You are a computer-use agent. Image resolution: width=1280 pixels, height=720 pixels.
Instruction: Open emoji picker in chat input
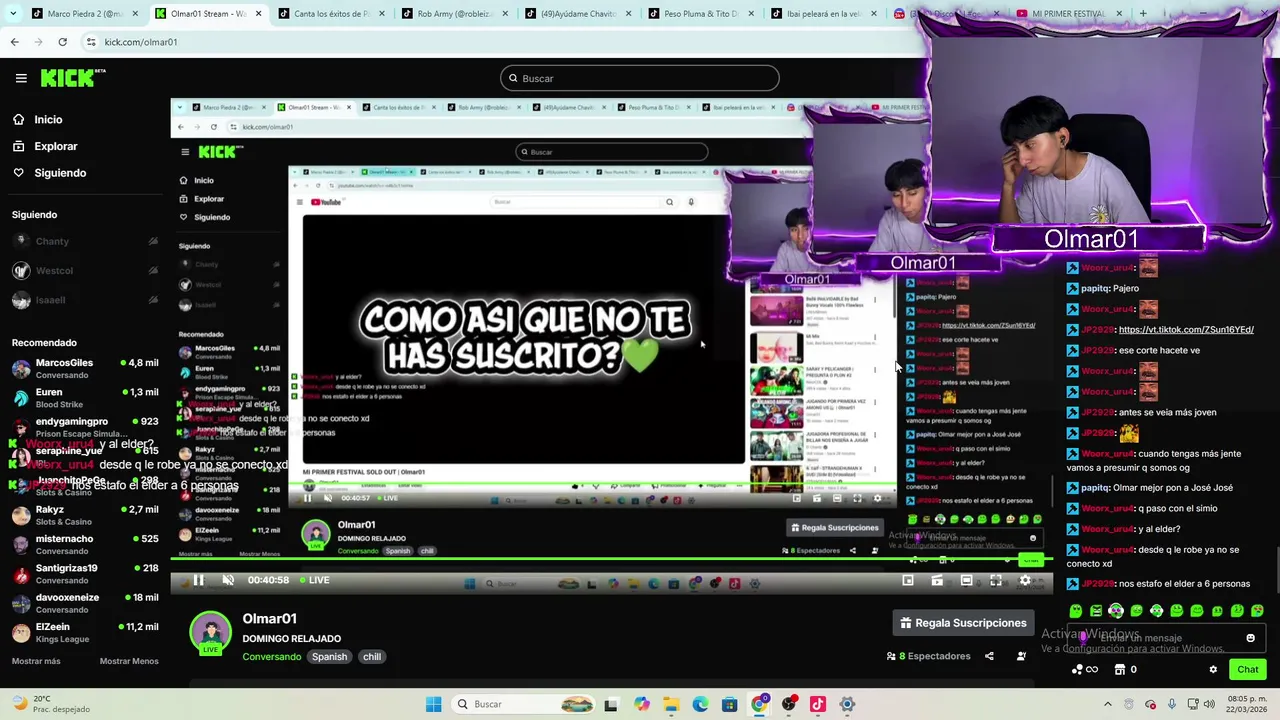1250,638
